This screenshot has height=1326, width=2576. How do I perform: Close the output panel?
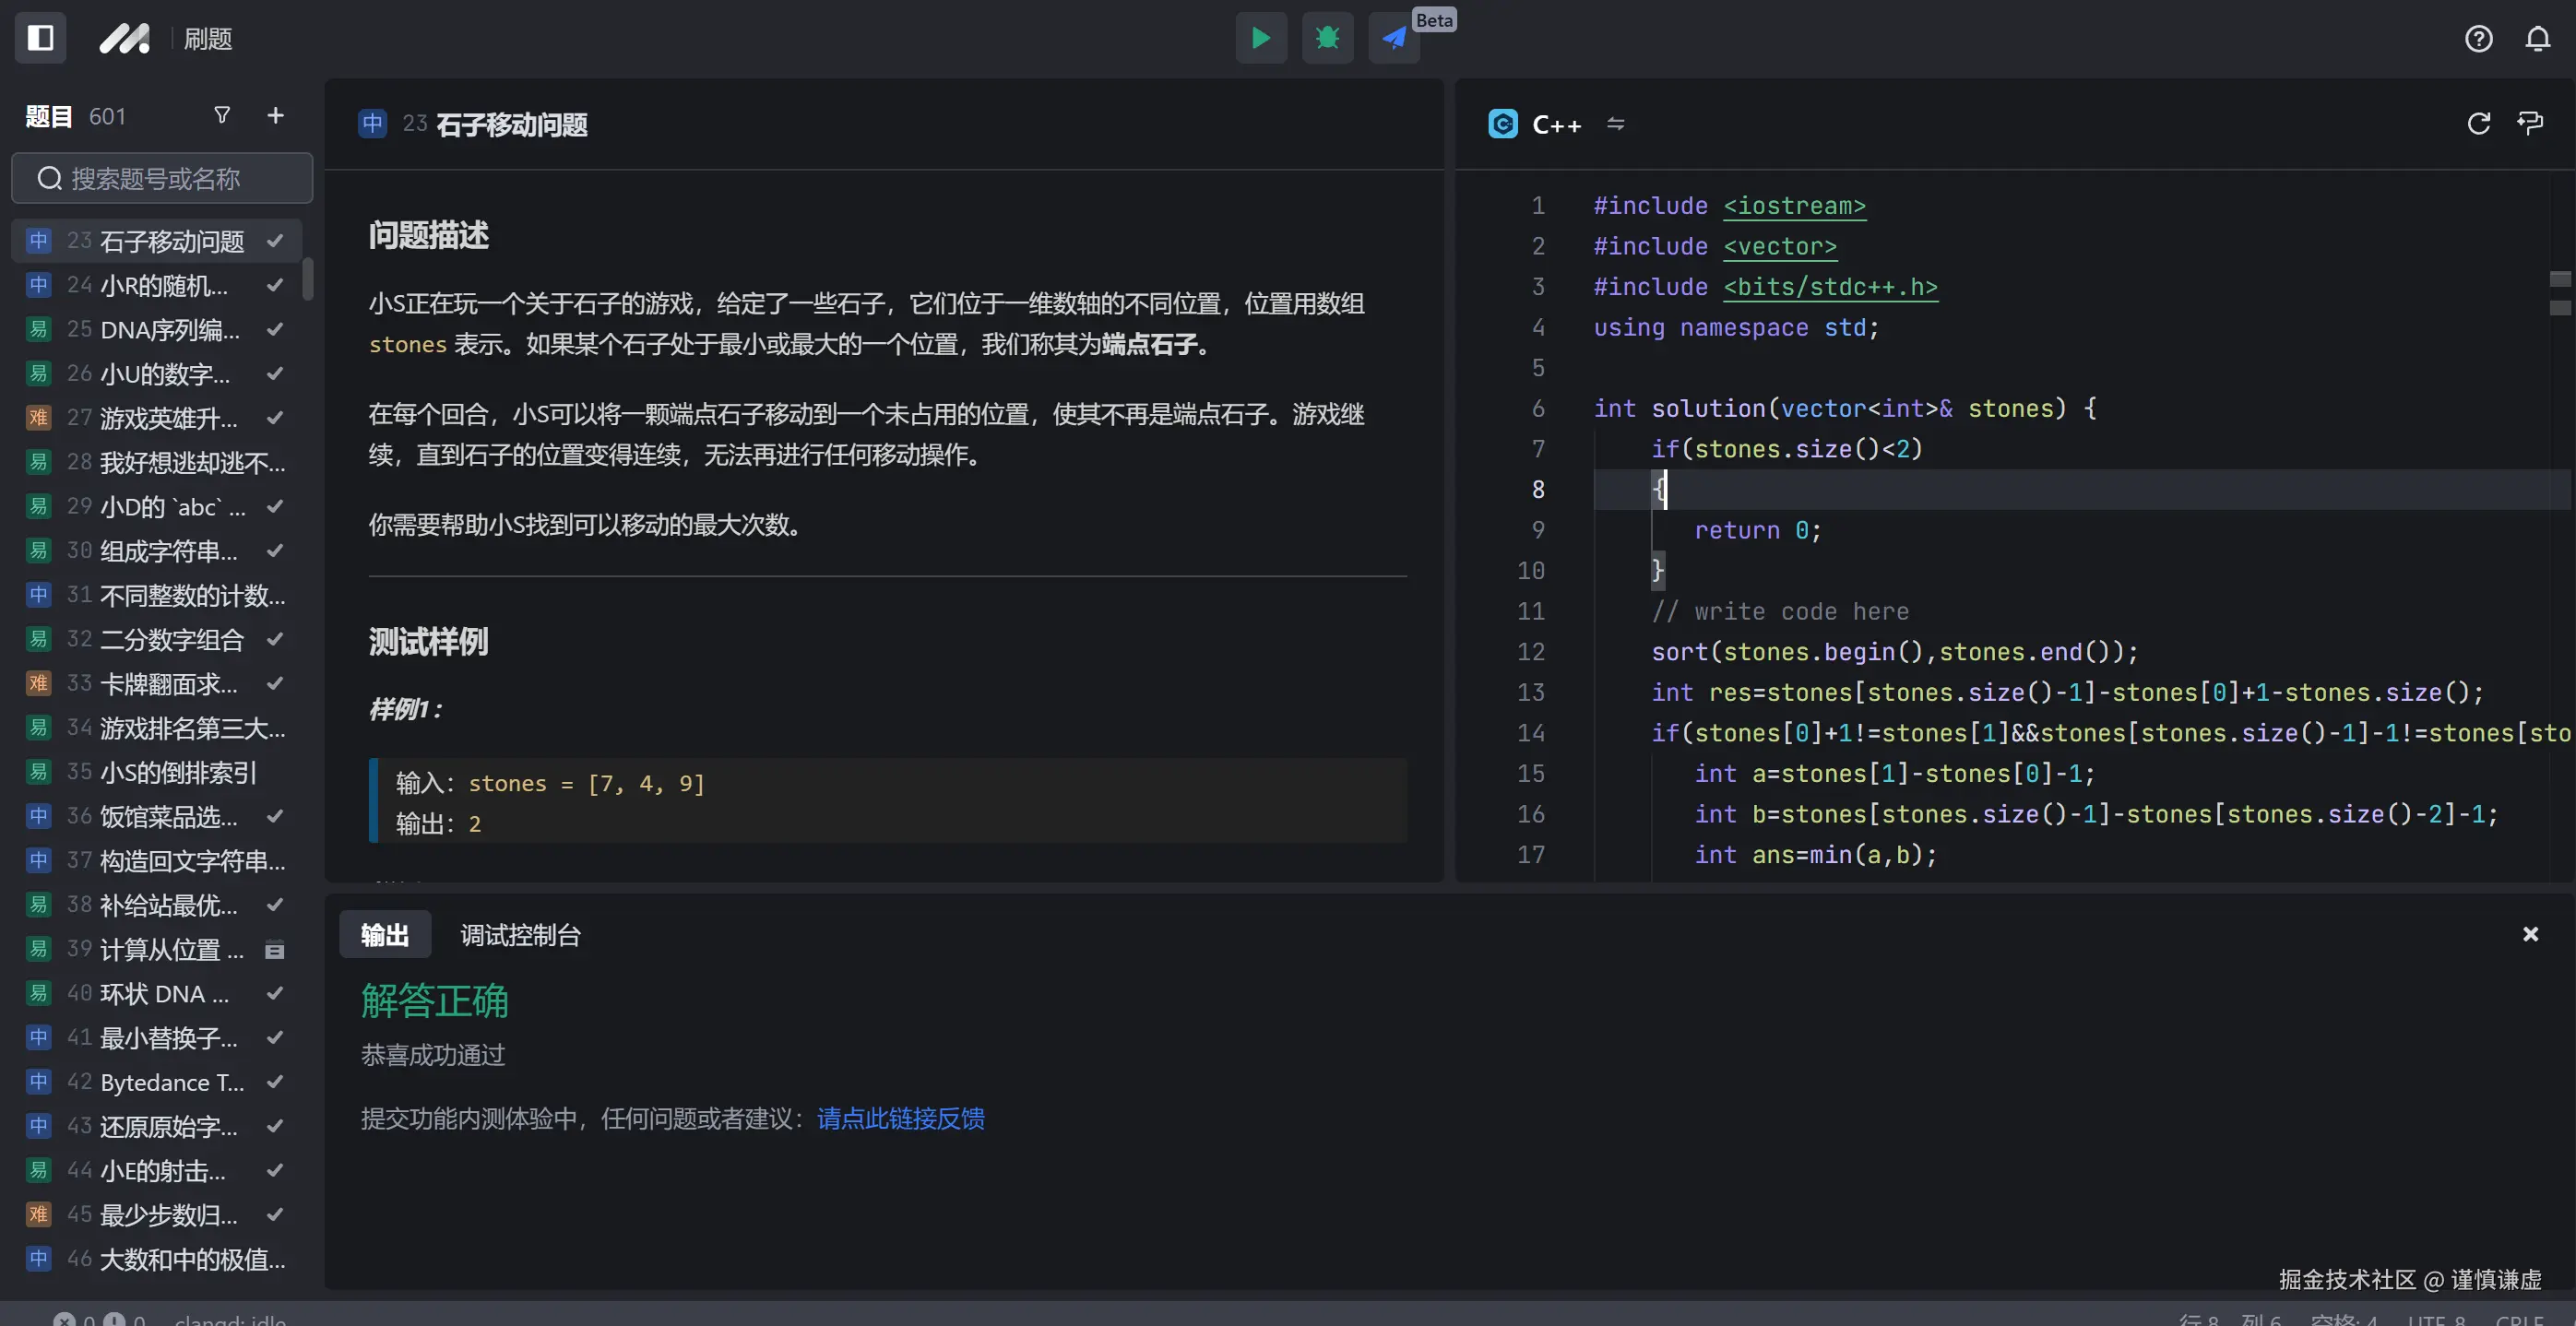tap(2531, 934)
